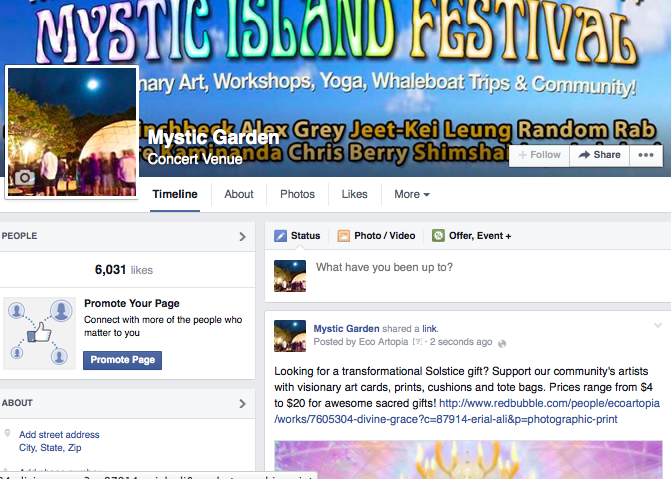The height and width of the screenshot is (479, 671).
Task: Expand the People section chevron
Action: pos(243,236)
